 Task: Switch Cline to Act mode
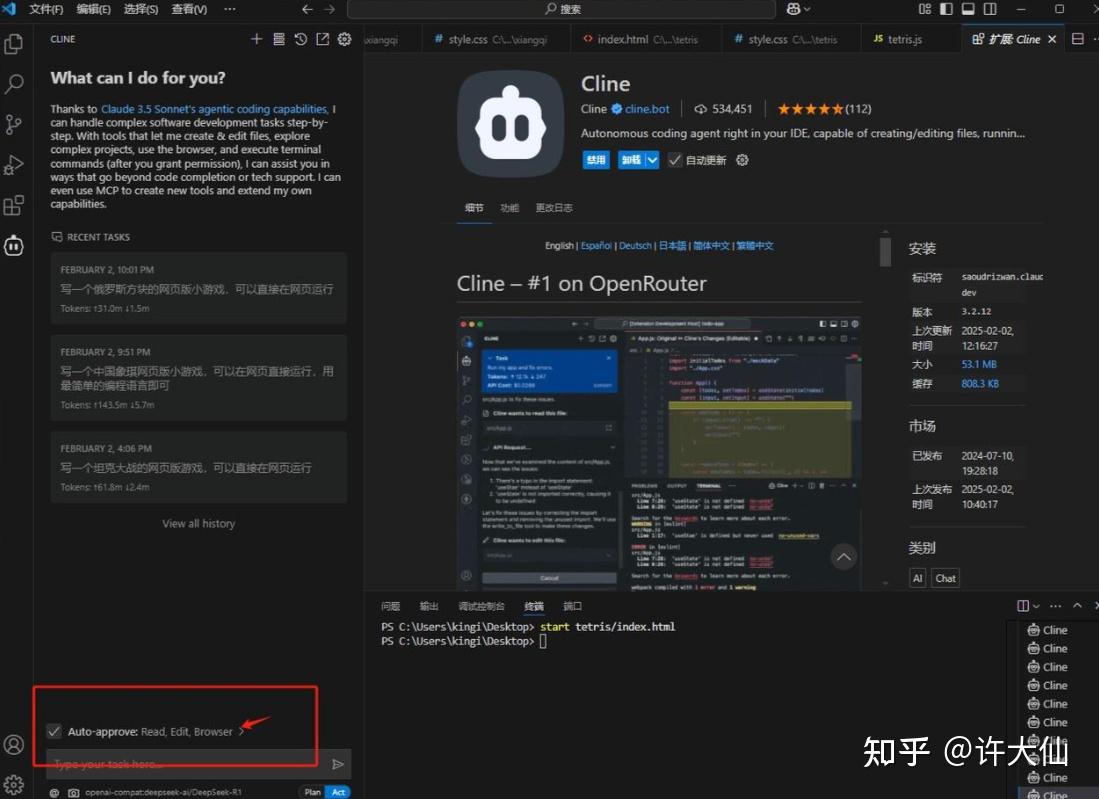338,790
